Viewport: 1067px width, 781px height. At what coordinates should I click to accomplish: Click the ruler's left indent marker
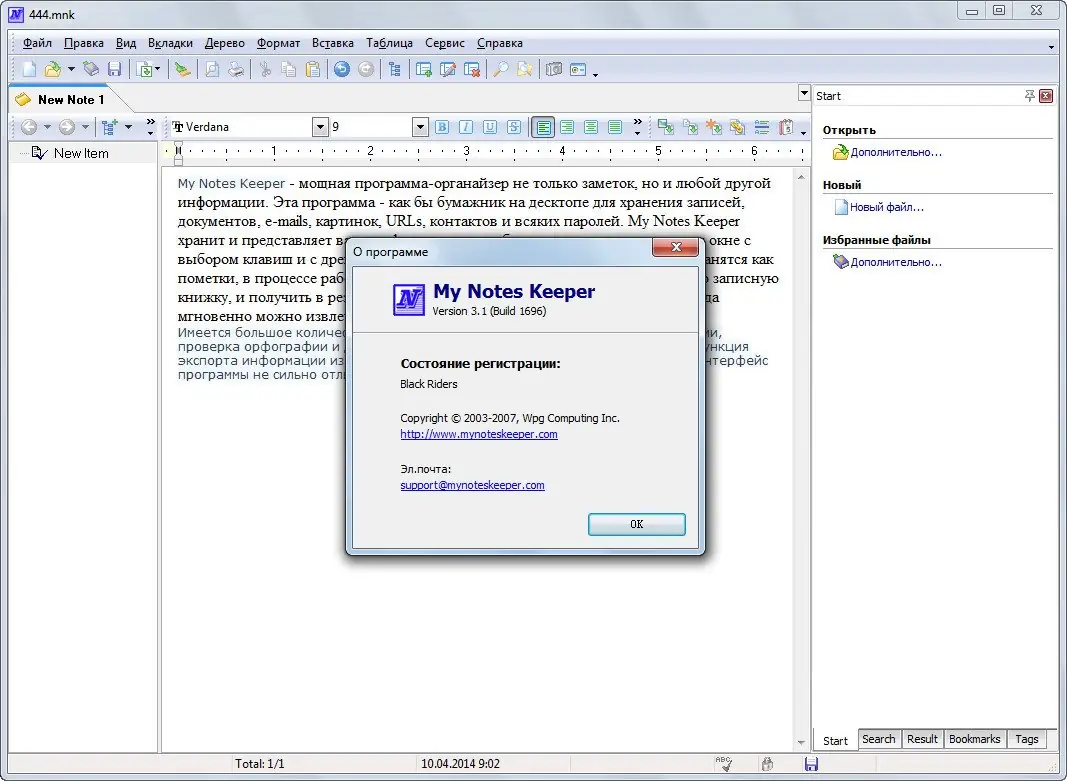(178, 157)
